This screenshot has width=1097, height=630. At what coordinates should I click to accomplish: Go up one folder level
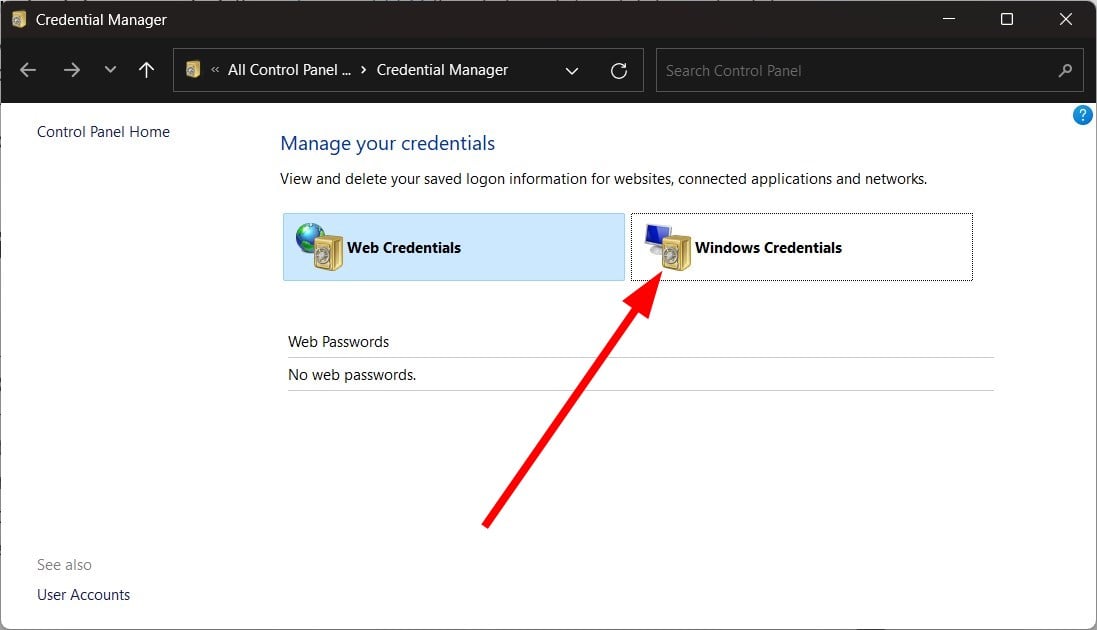tap(147, 70)
